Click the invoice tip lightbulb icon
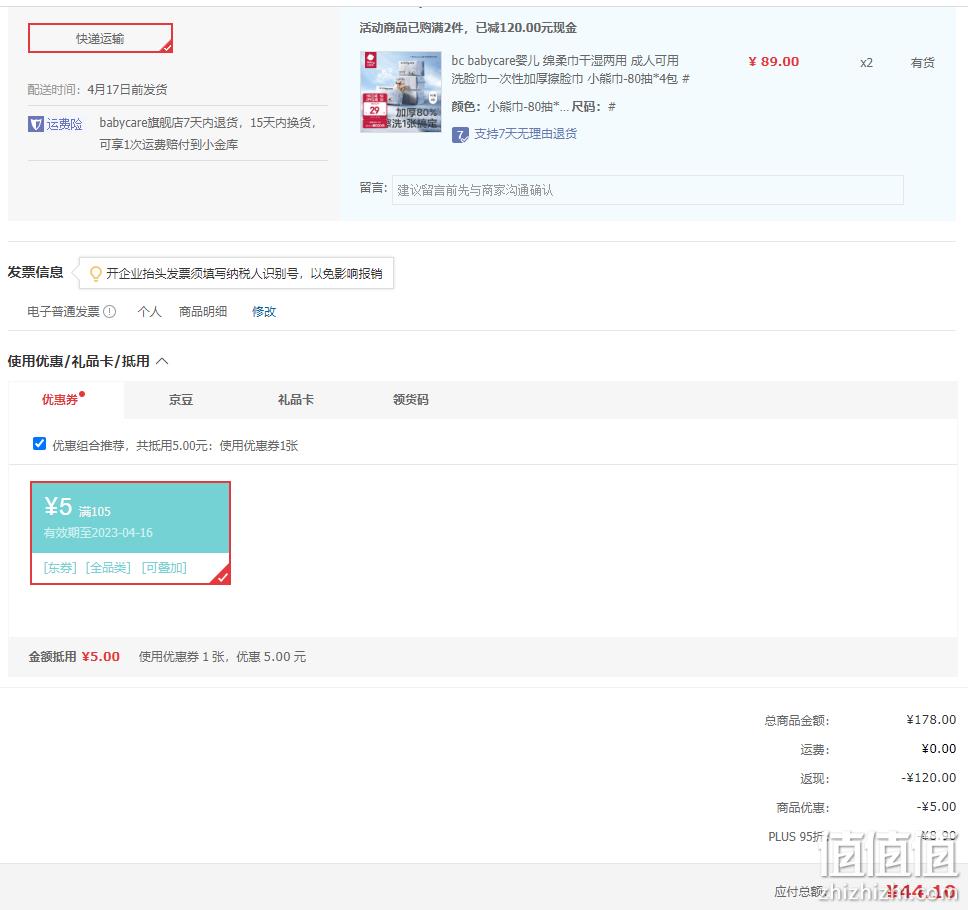 click(96, 273)
